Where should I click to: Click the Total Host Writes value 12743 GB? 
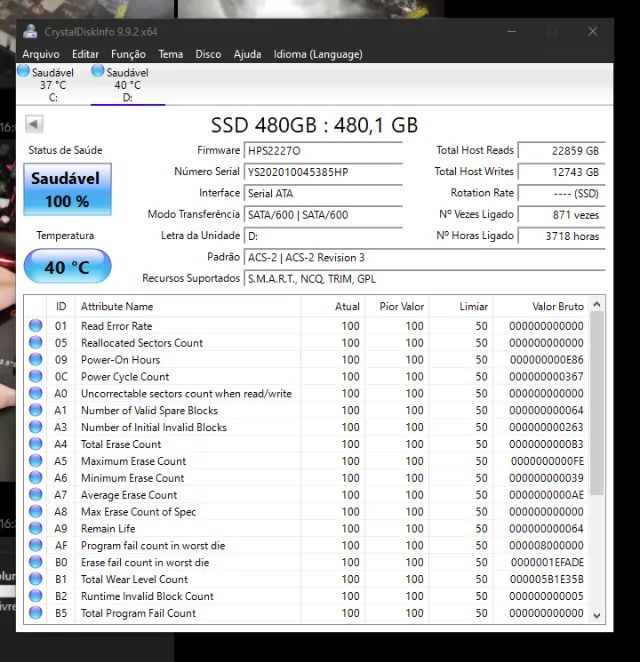point(561,172)
